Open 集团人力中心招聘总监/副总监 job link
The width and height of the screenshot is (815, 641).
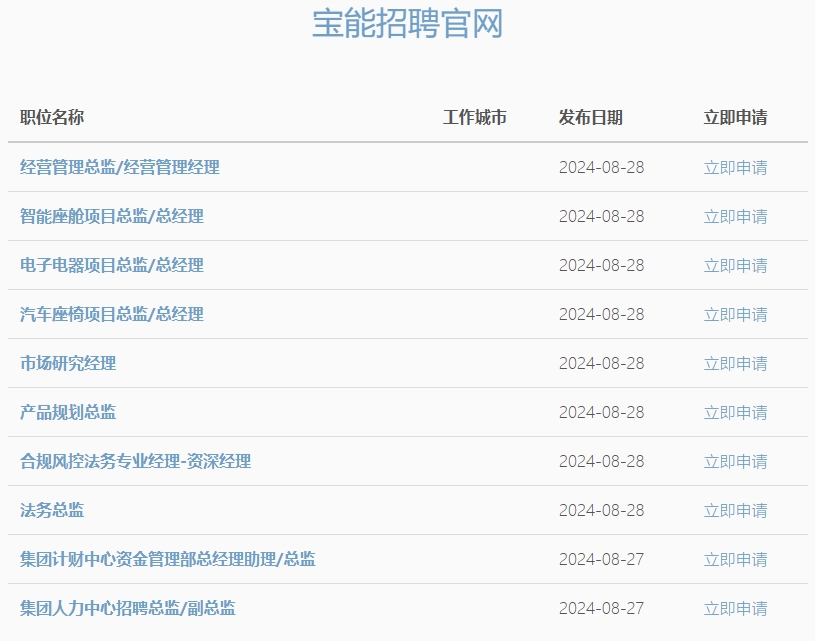point(128,608)
